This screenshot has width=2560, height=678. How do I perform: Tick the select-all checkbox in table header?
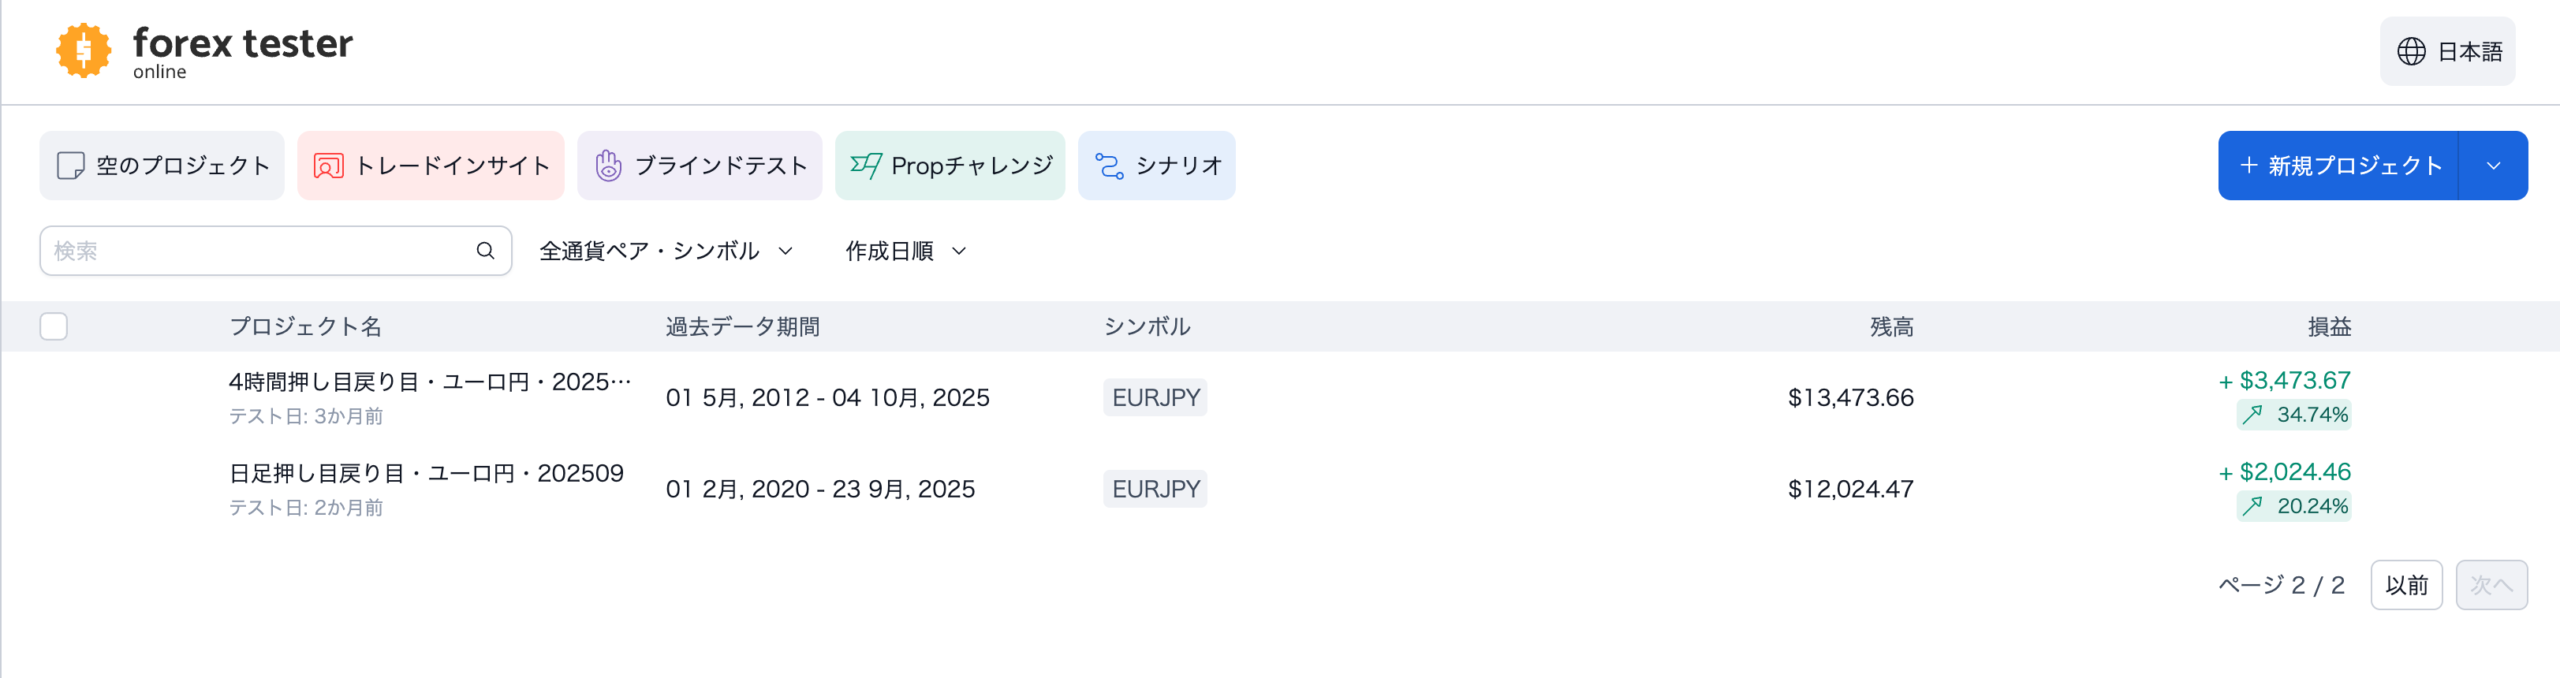[x=54, y=327]
